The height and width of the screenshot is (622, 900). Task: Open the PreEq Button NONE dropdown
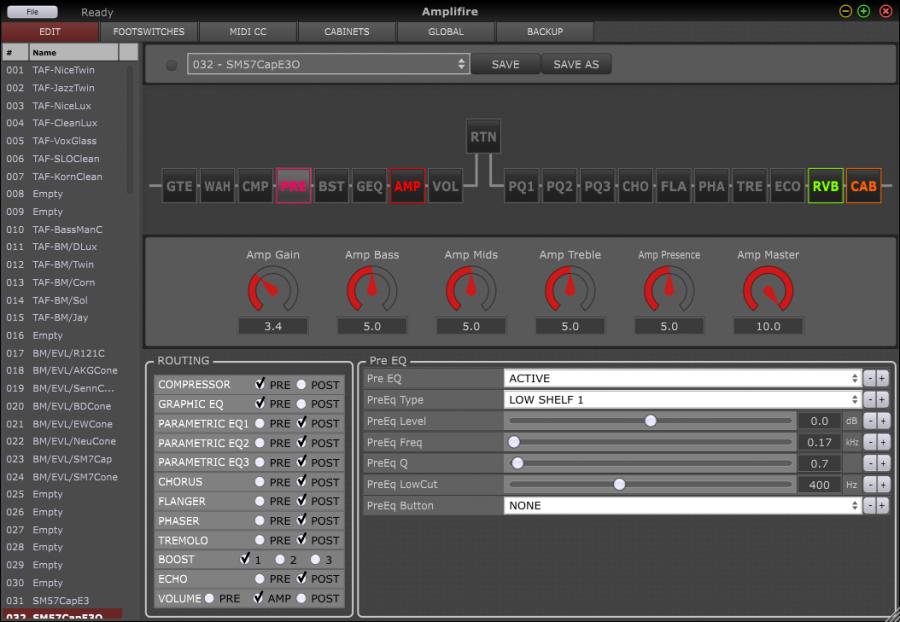click(682, 506)
